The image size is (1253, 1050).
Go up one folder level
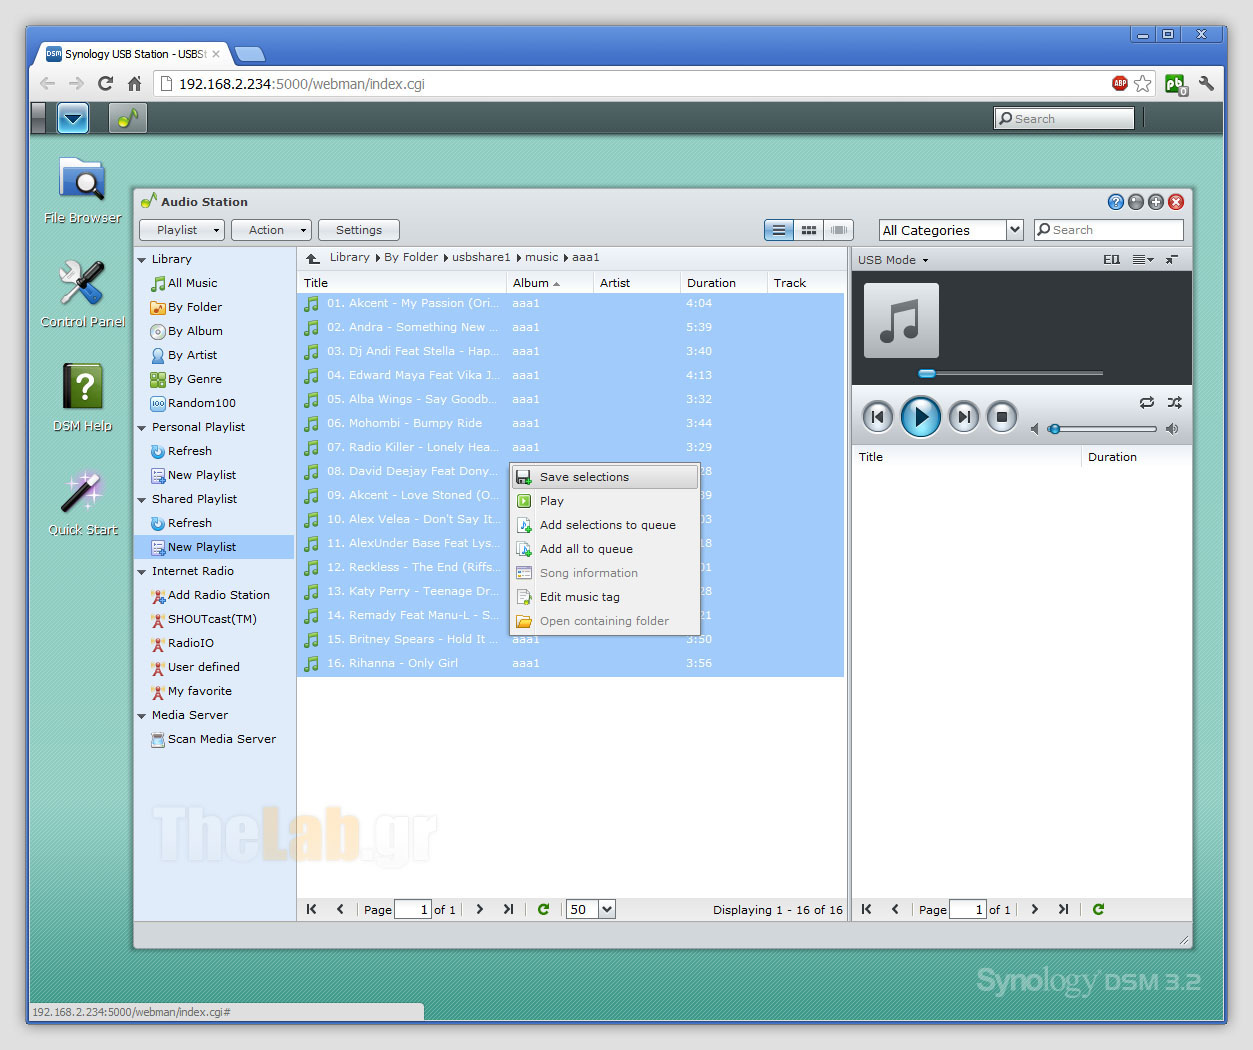click(313, 258)
